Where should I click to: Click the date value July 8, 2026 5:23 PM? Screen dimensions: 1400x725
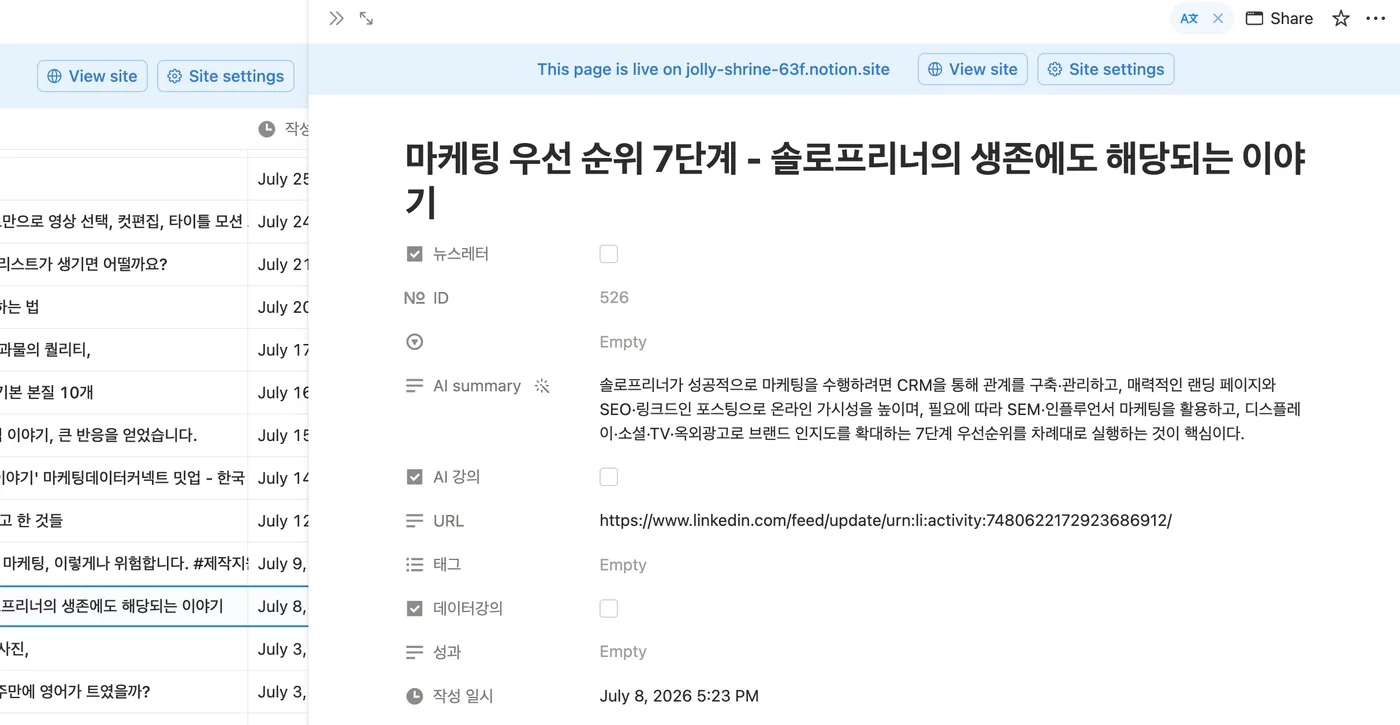coord(679,696)
